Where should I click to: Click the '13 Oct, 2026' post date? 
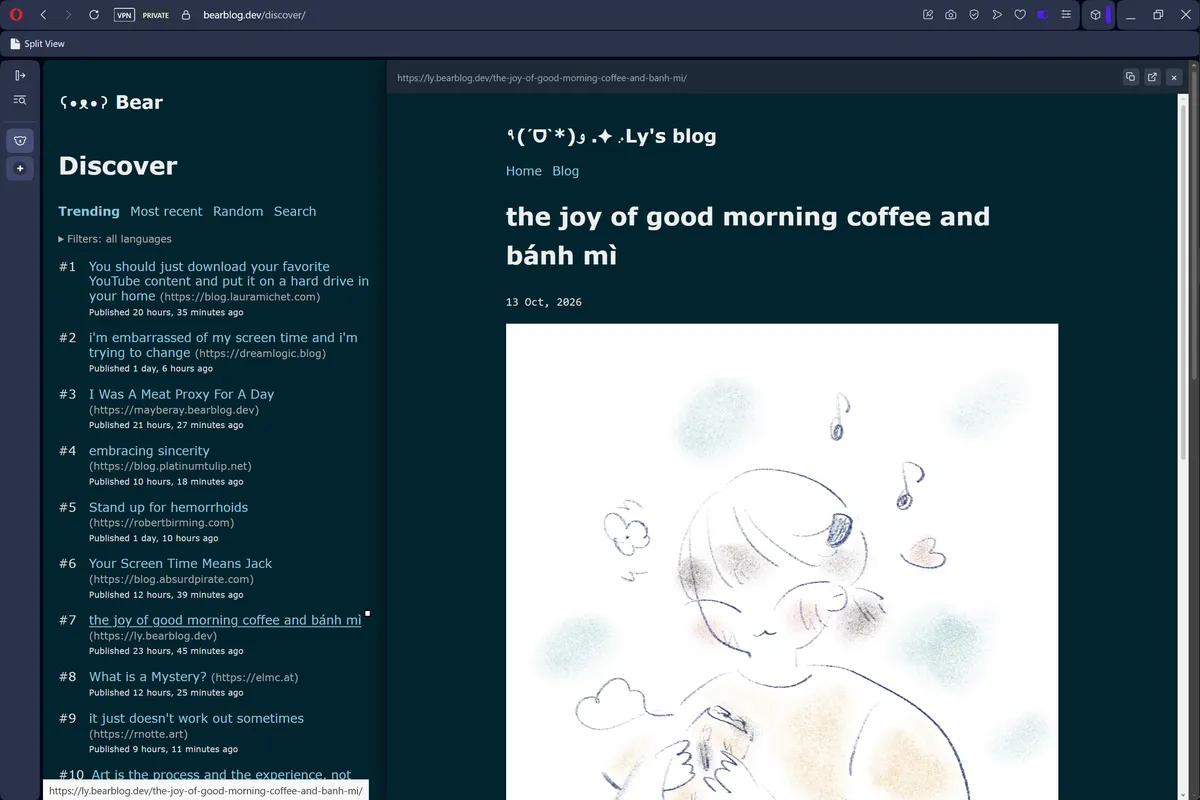544,302
